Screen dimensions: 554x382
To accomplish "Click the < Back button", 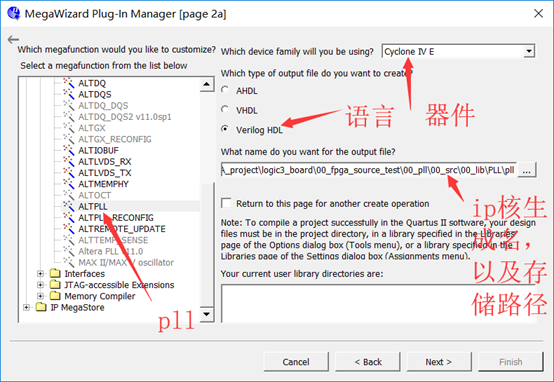I will click(x=368, y=362).
